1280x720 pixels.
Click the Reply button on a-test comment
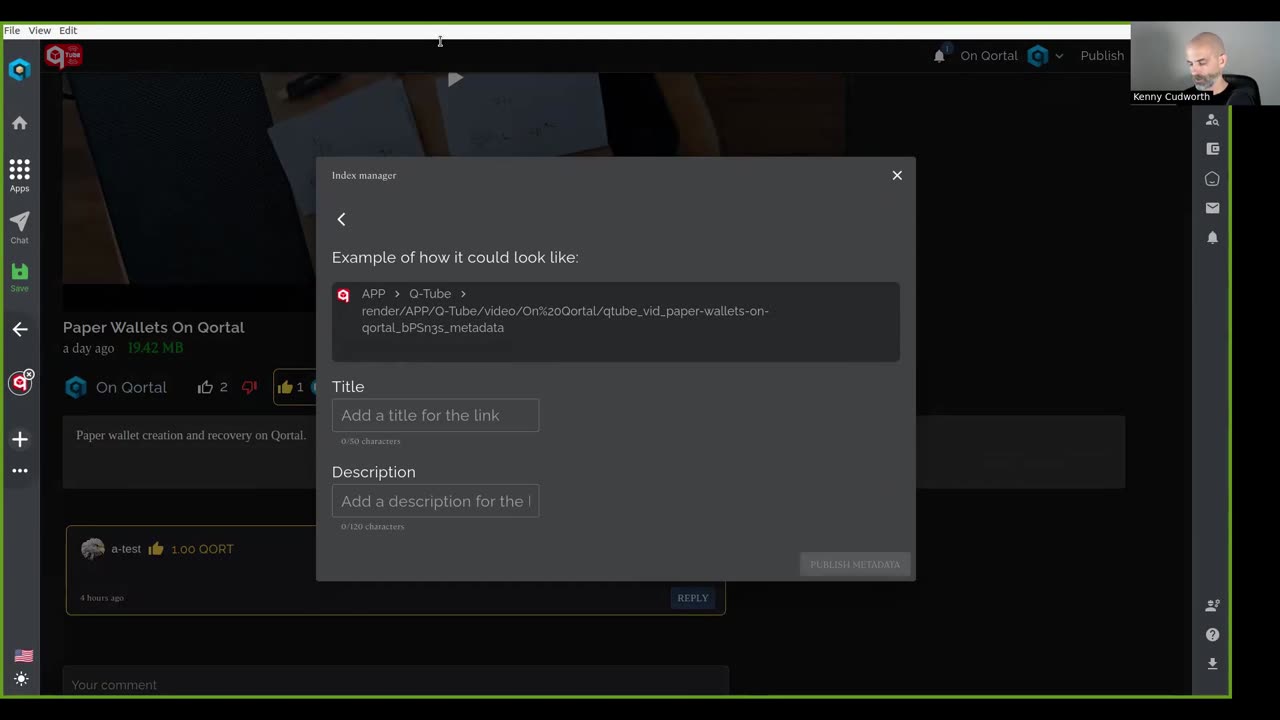coord(692,598)
